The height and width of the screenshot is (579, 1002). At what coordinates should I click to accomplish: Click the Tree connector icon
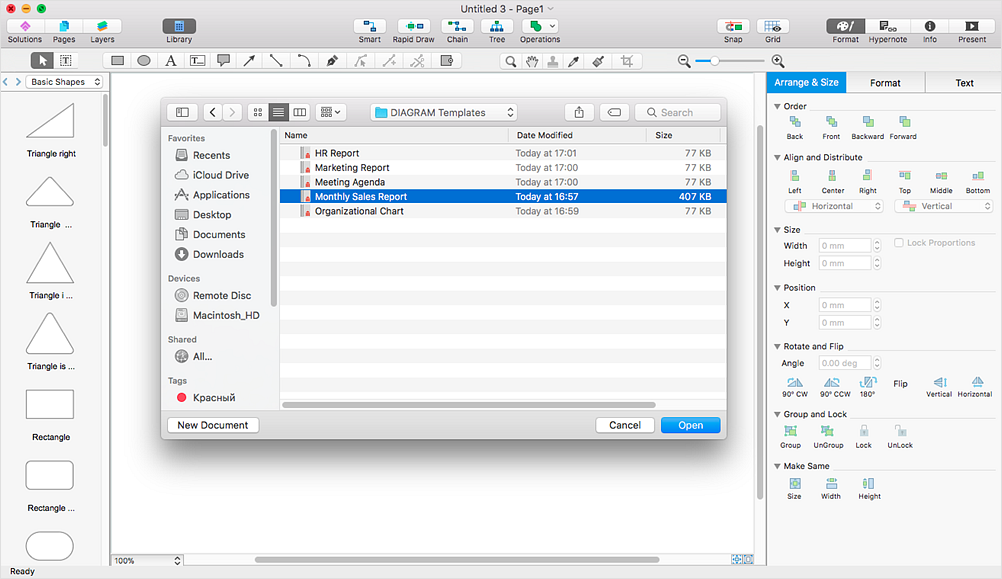[496, 26]
